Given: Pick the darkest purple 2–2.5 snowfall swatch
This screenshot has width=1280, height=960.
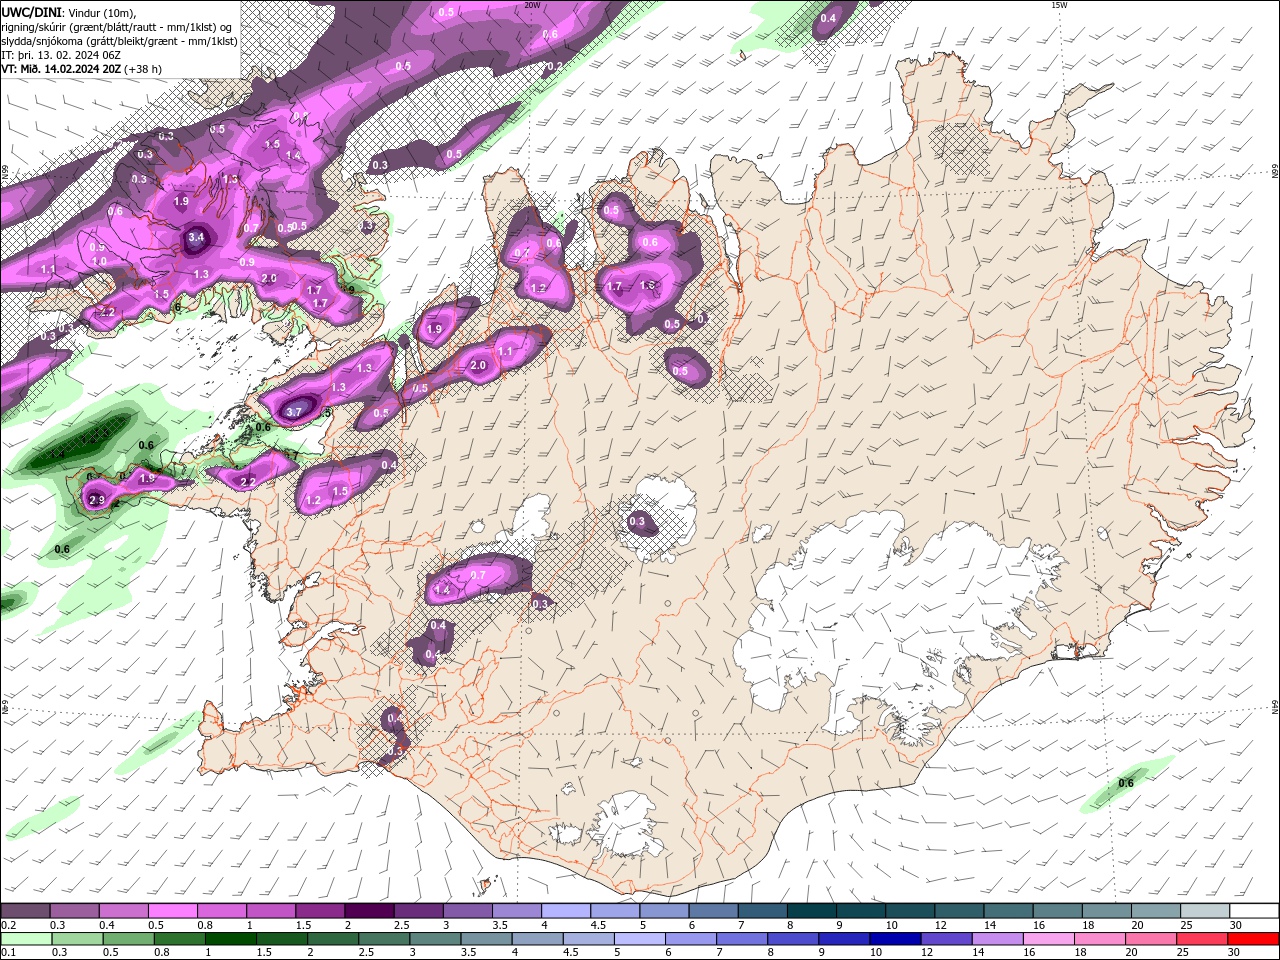Looking at the screenshot, I should [x=369, y=911].
